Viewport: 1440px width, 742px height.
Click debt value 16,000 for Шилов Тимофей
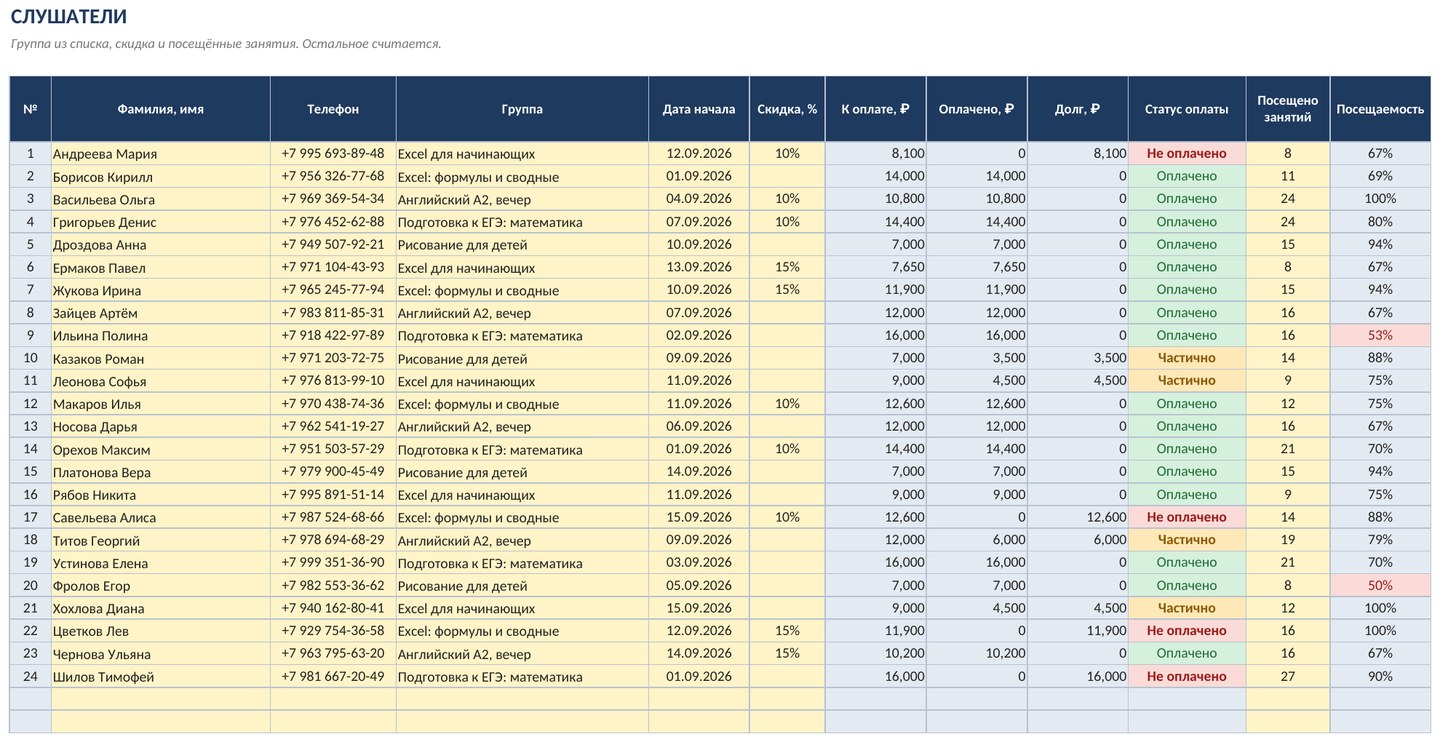pyautogui.click(x=1078, y=677)
